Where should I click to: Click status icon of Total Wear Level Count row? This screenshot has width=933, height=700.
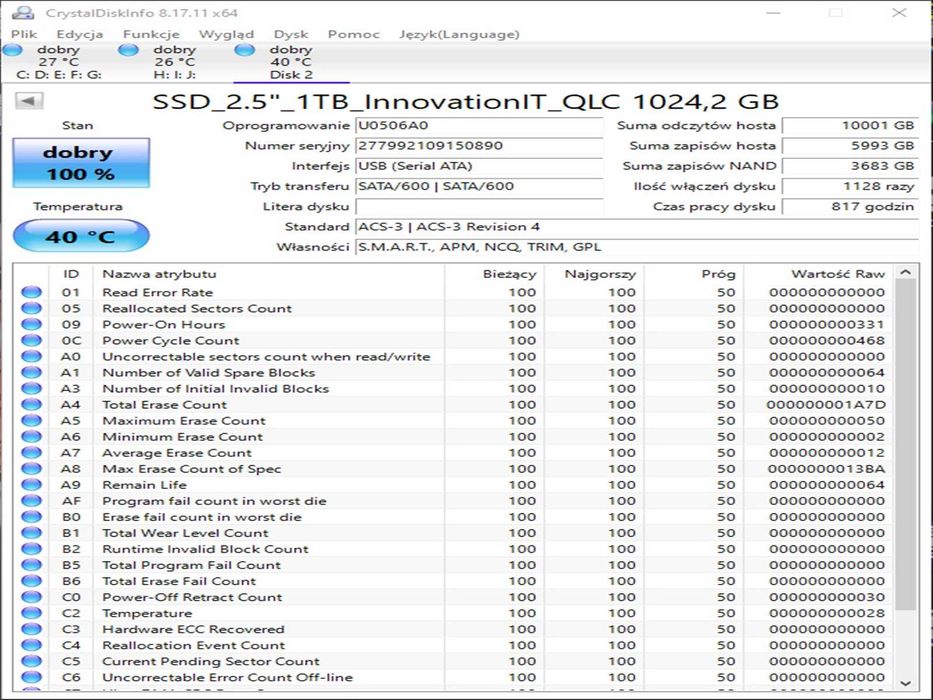point(32,533)
